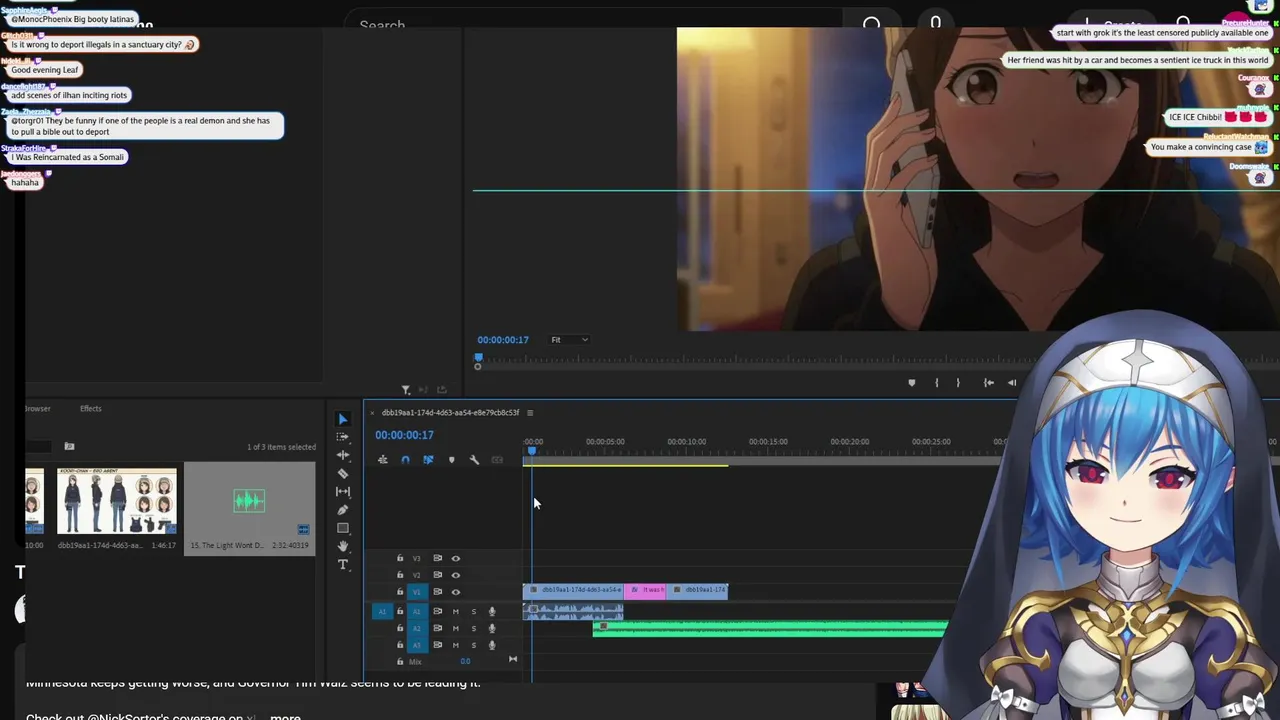Hide track V1 output with eye icon
Image resolution: width=1280 pixels, height=720 pixels.
[456, 592]
